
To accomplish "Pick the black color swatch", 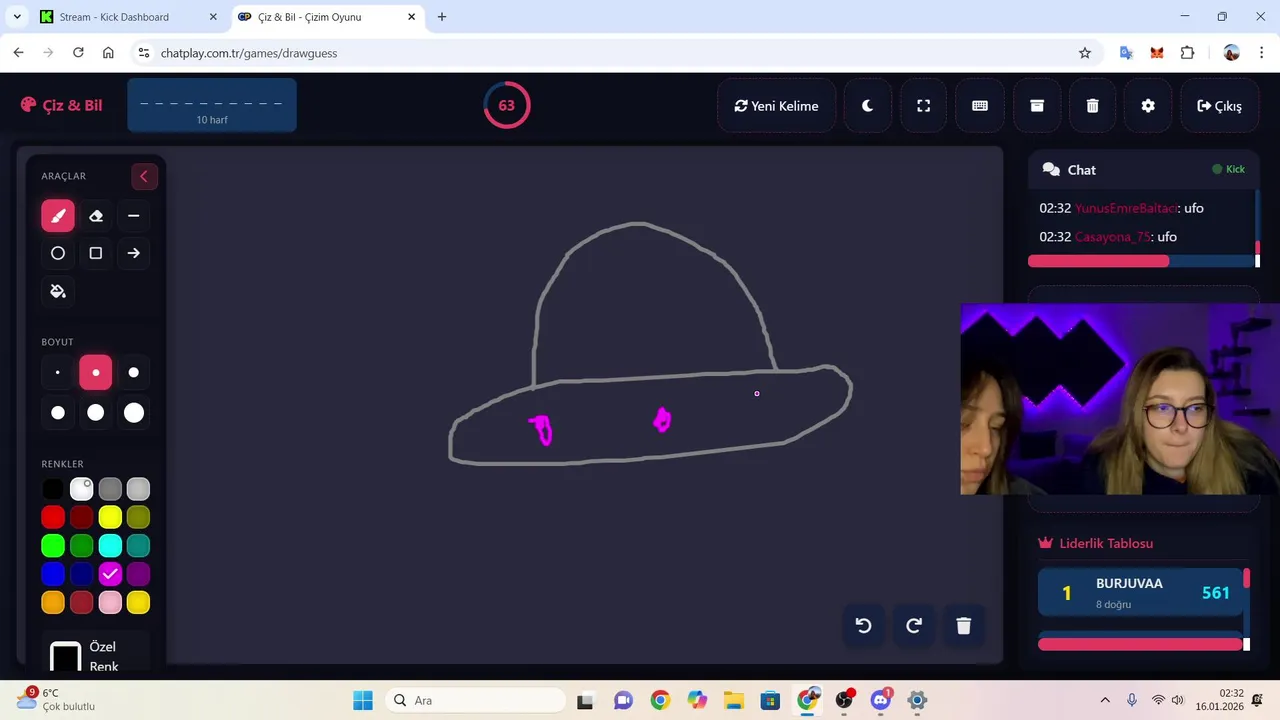I will coord(53,489).
